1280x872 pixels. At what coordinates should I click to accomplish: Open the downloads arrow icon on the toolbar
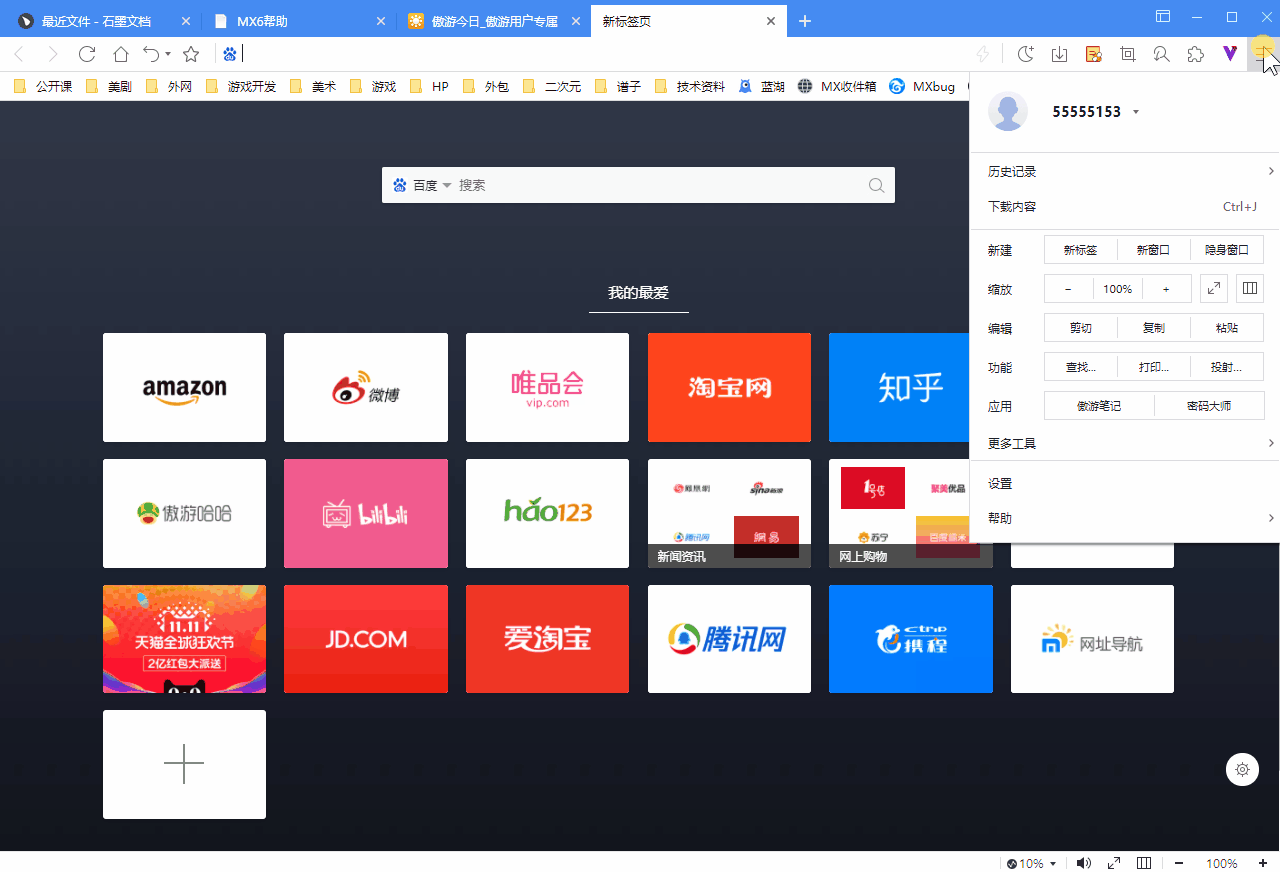point(1059,54)
